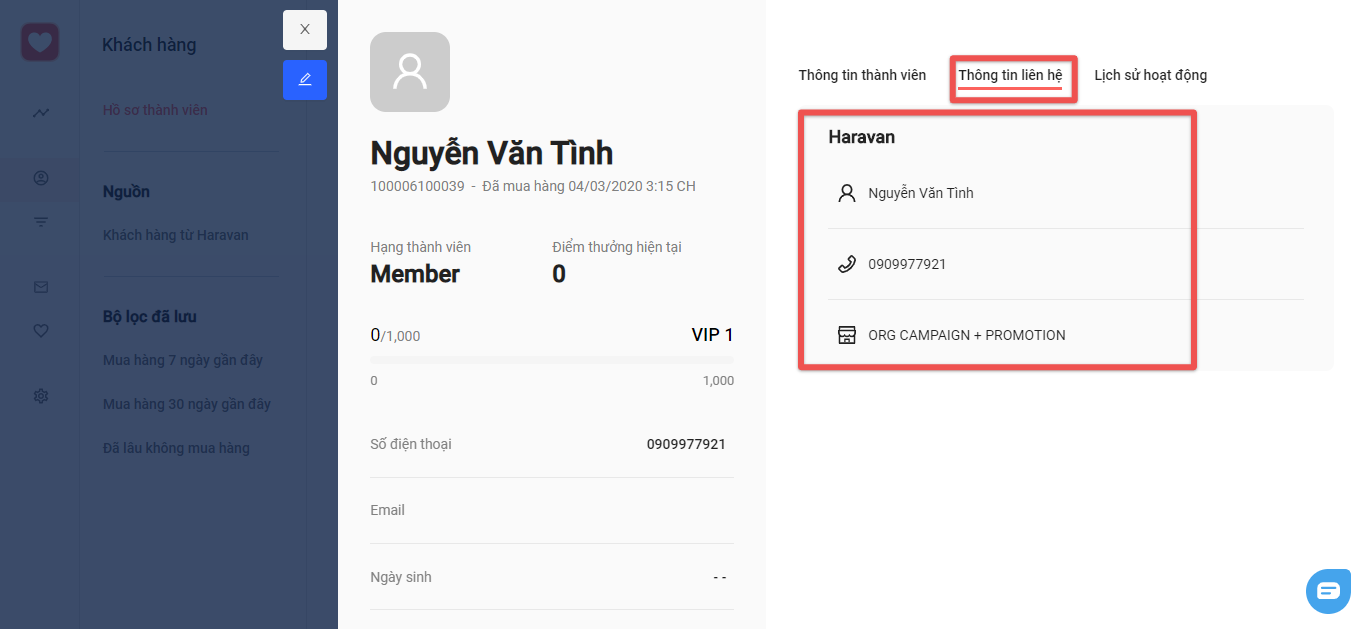Select the Thông tin liên hệ tab
The height and width of the screenshot is (629, 1366).
(x=1010, y=75)
